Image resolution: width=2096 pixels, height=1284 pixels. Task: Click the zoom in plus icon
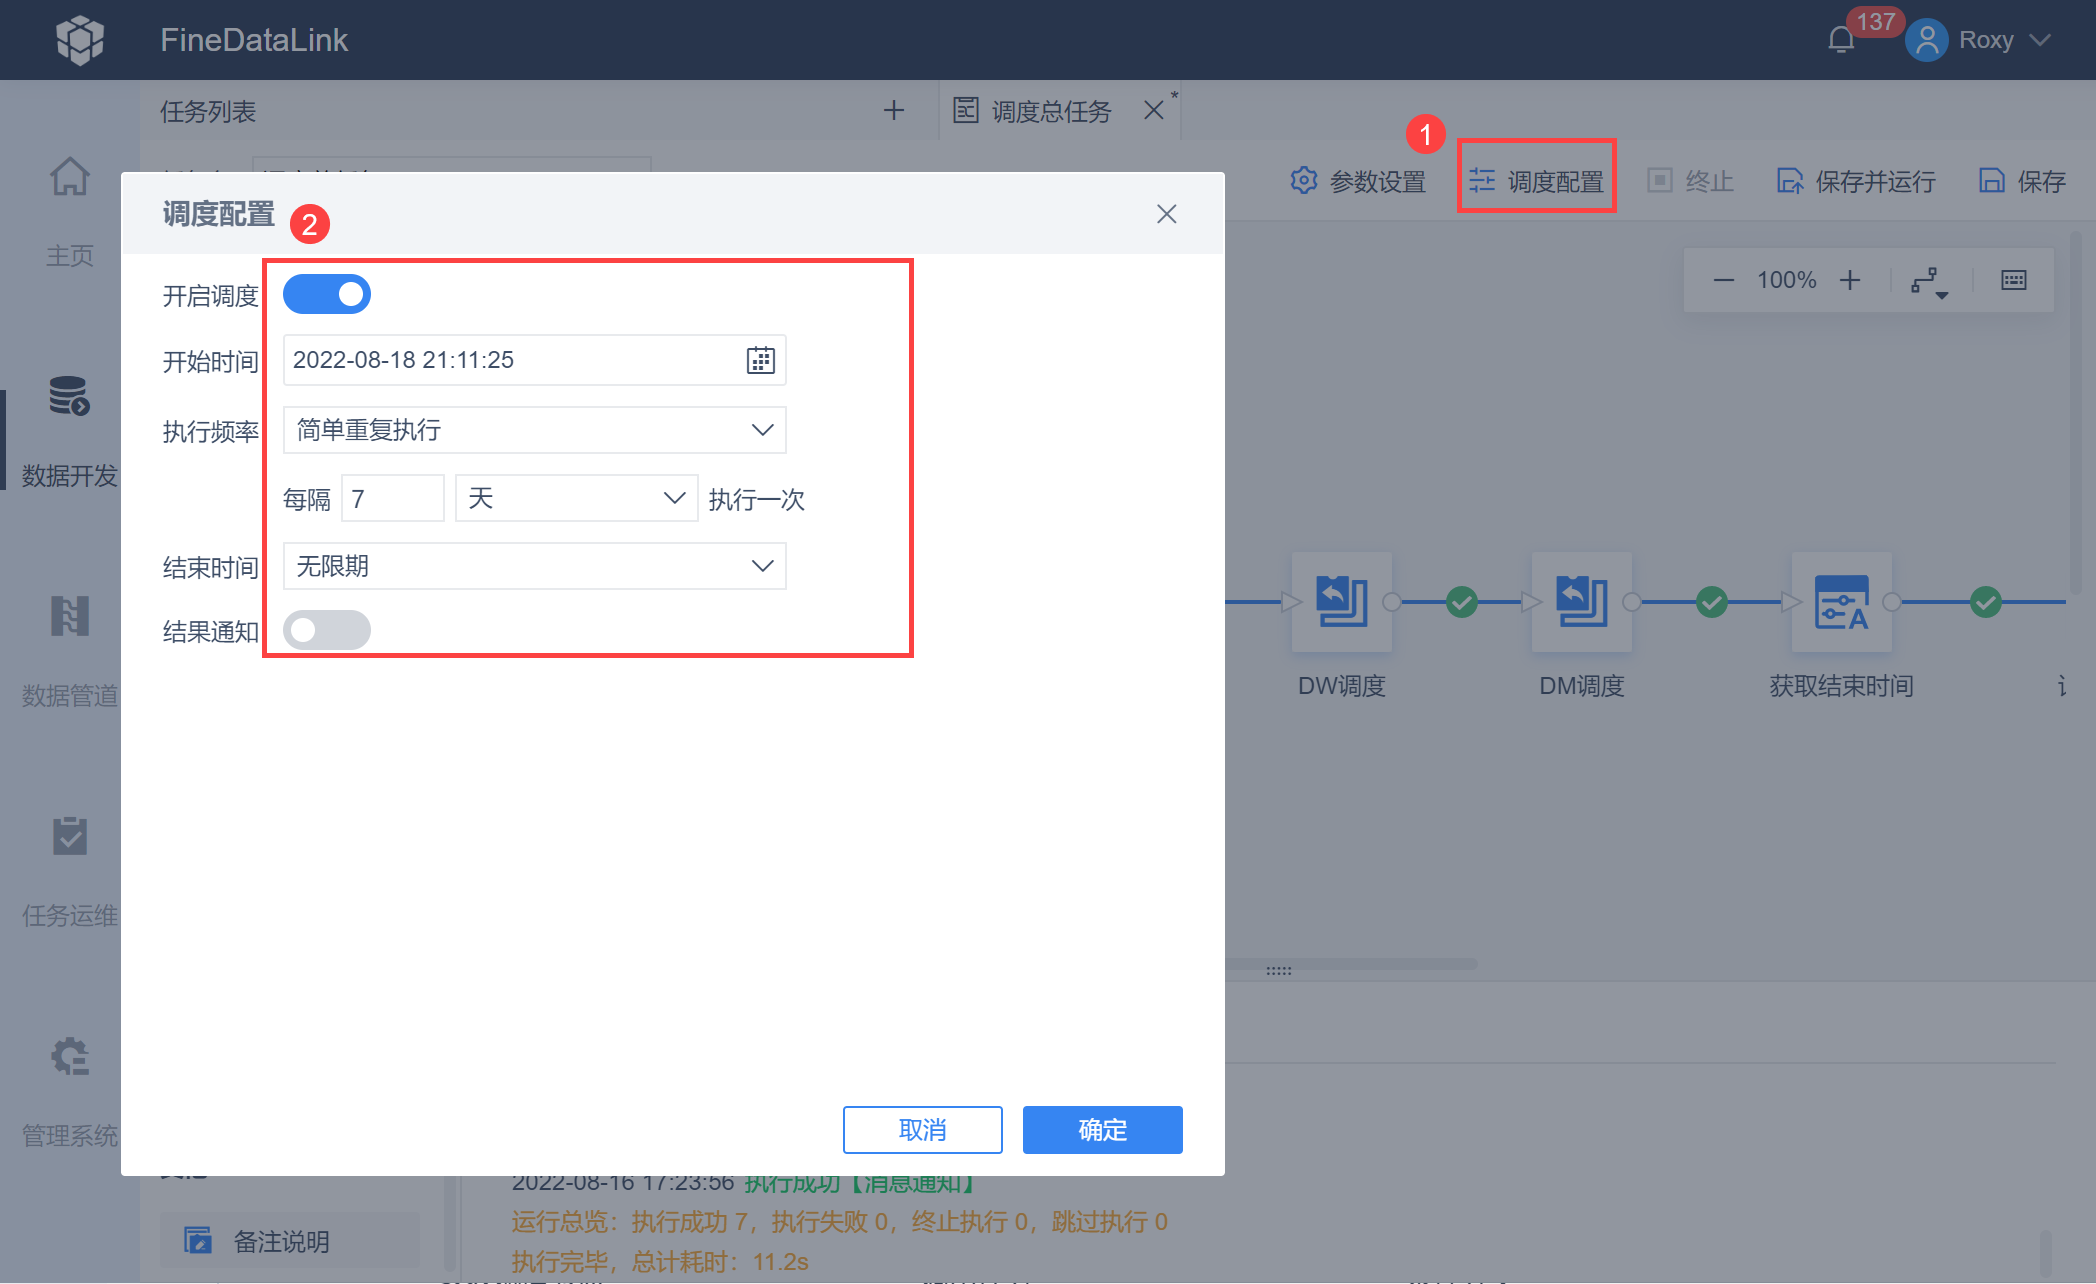[1850, 280]
